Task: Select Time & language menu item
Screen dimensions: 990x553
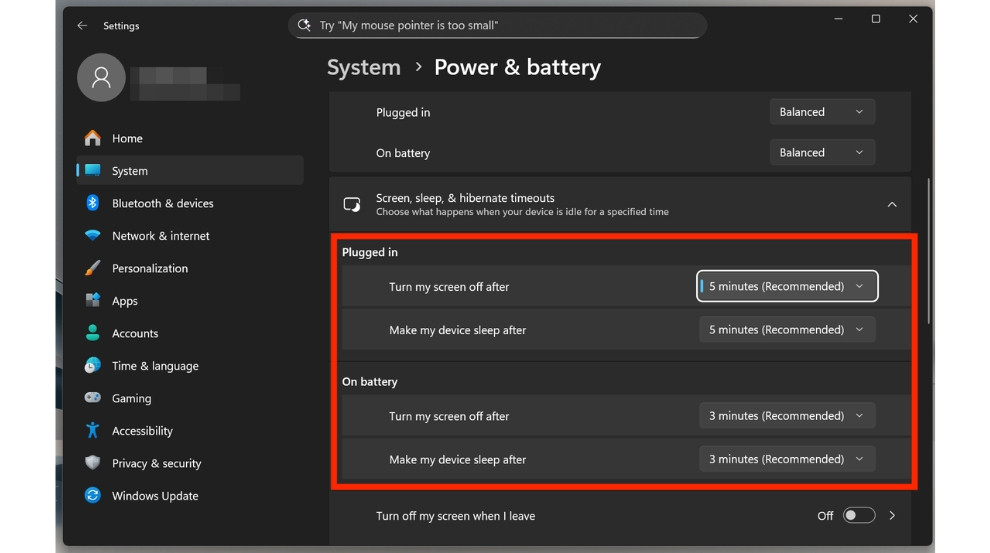Action: tap(155, 366)
